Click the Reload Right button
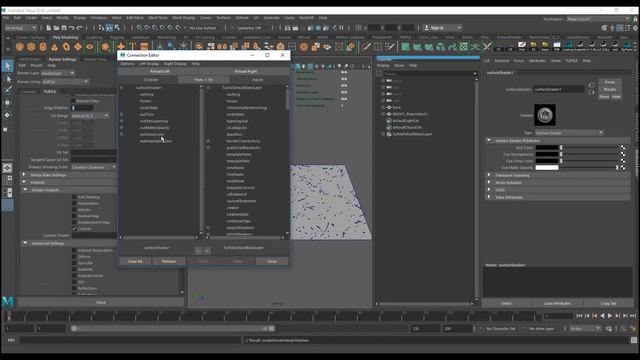Viewport: 640px width, 360px height. [x=246, y=71]
